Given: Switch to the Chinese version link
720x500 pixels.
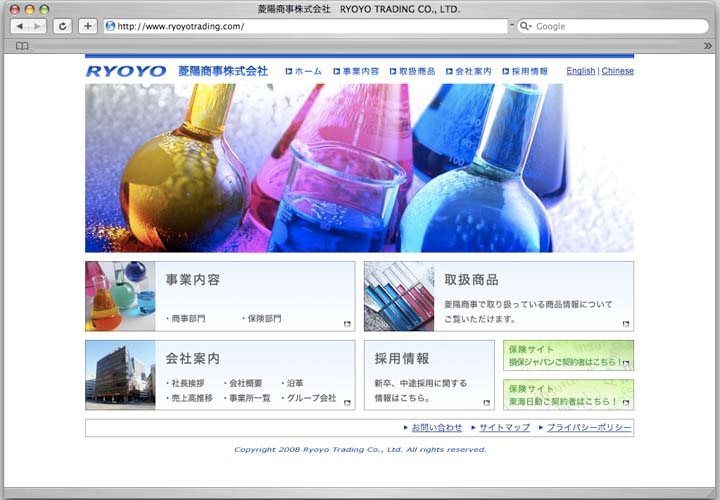Looking at the screenshot, I should click(617, 71).
